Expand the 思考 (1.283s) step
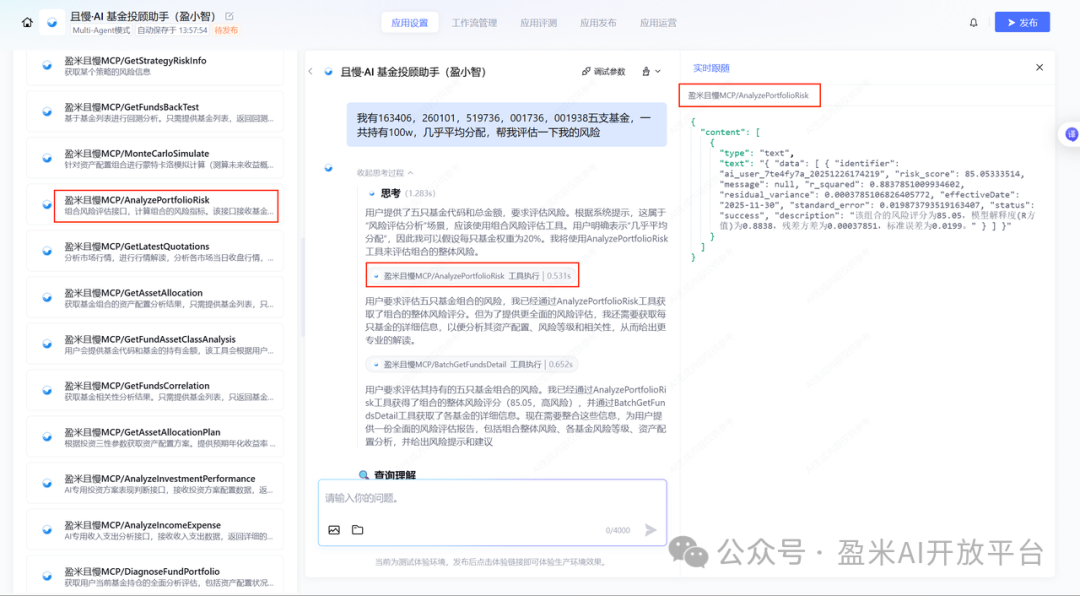Viewport: 1080px width, 596px height. (402, 193)
